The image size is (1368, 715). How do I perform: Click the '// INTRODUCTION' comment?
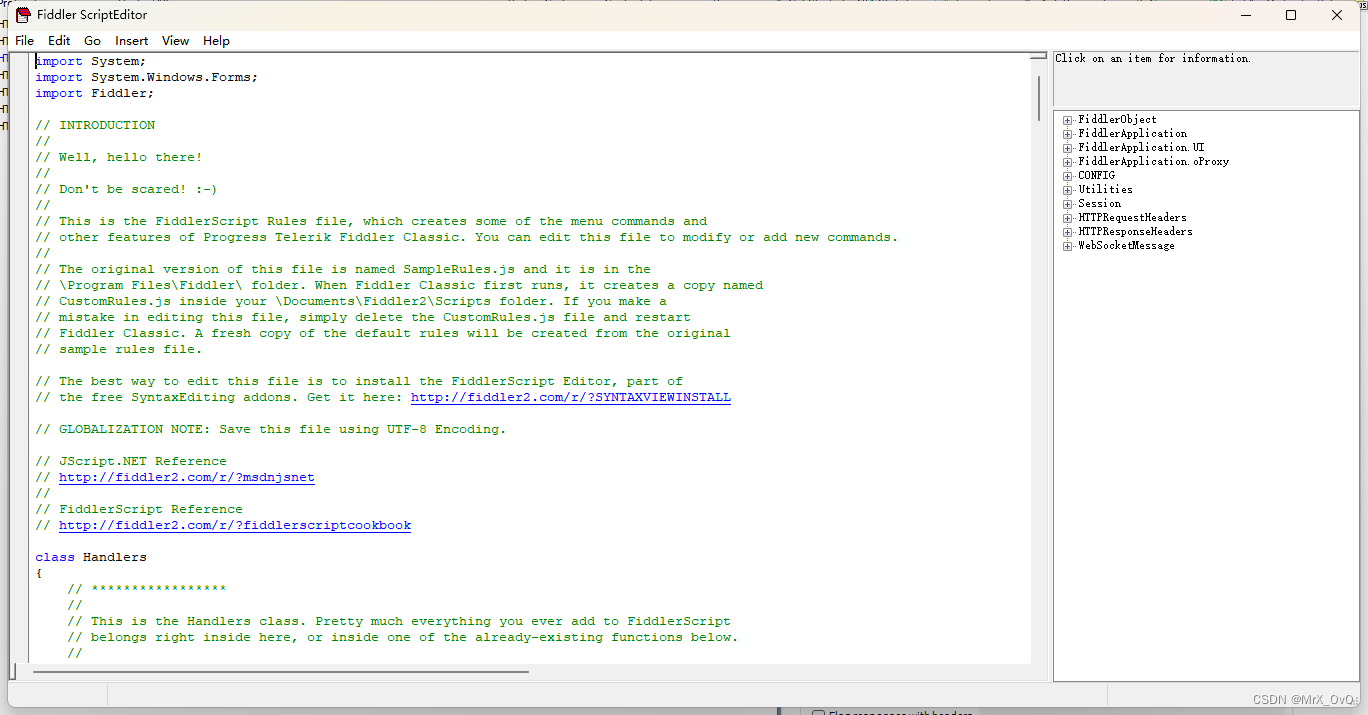(95, 125)
